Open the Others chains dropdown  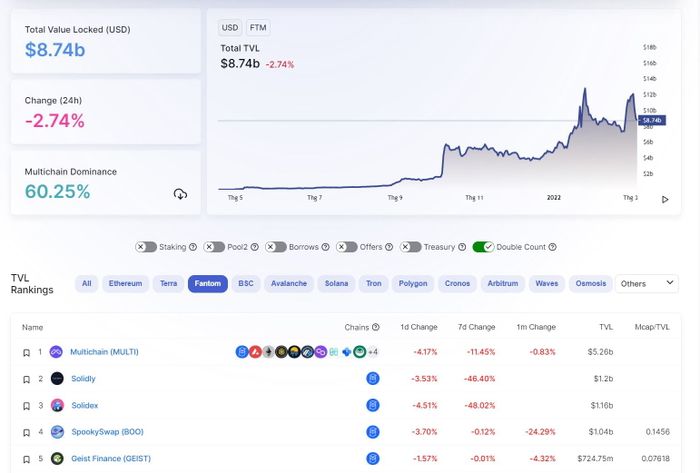tap(646, 284)
